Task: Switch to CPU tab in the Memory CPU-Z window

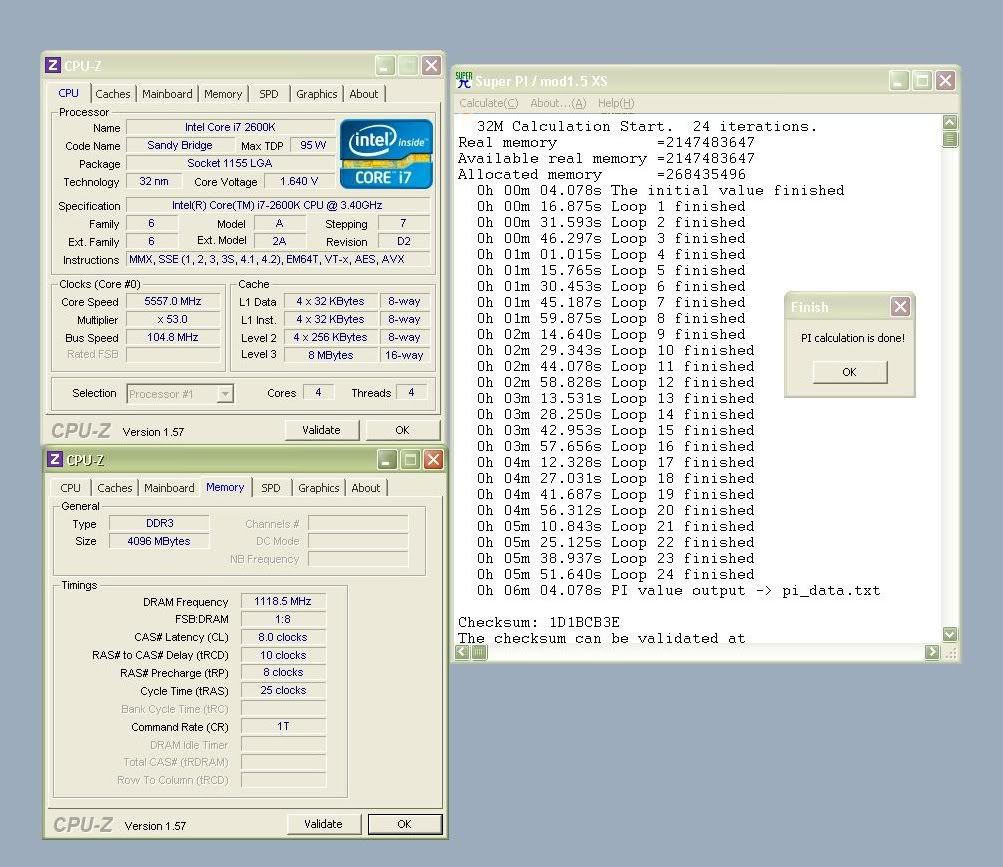Action: click(x=70, y=488)
